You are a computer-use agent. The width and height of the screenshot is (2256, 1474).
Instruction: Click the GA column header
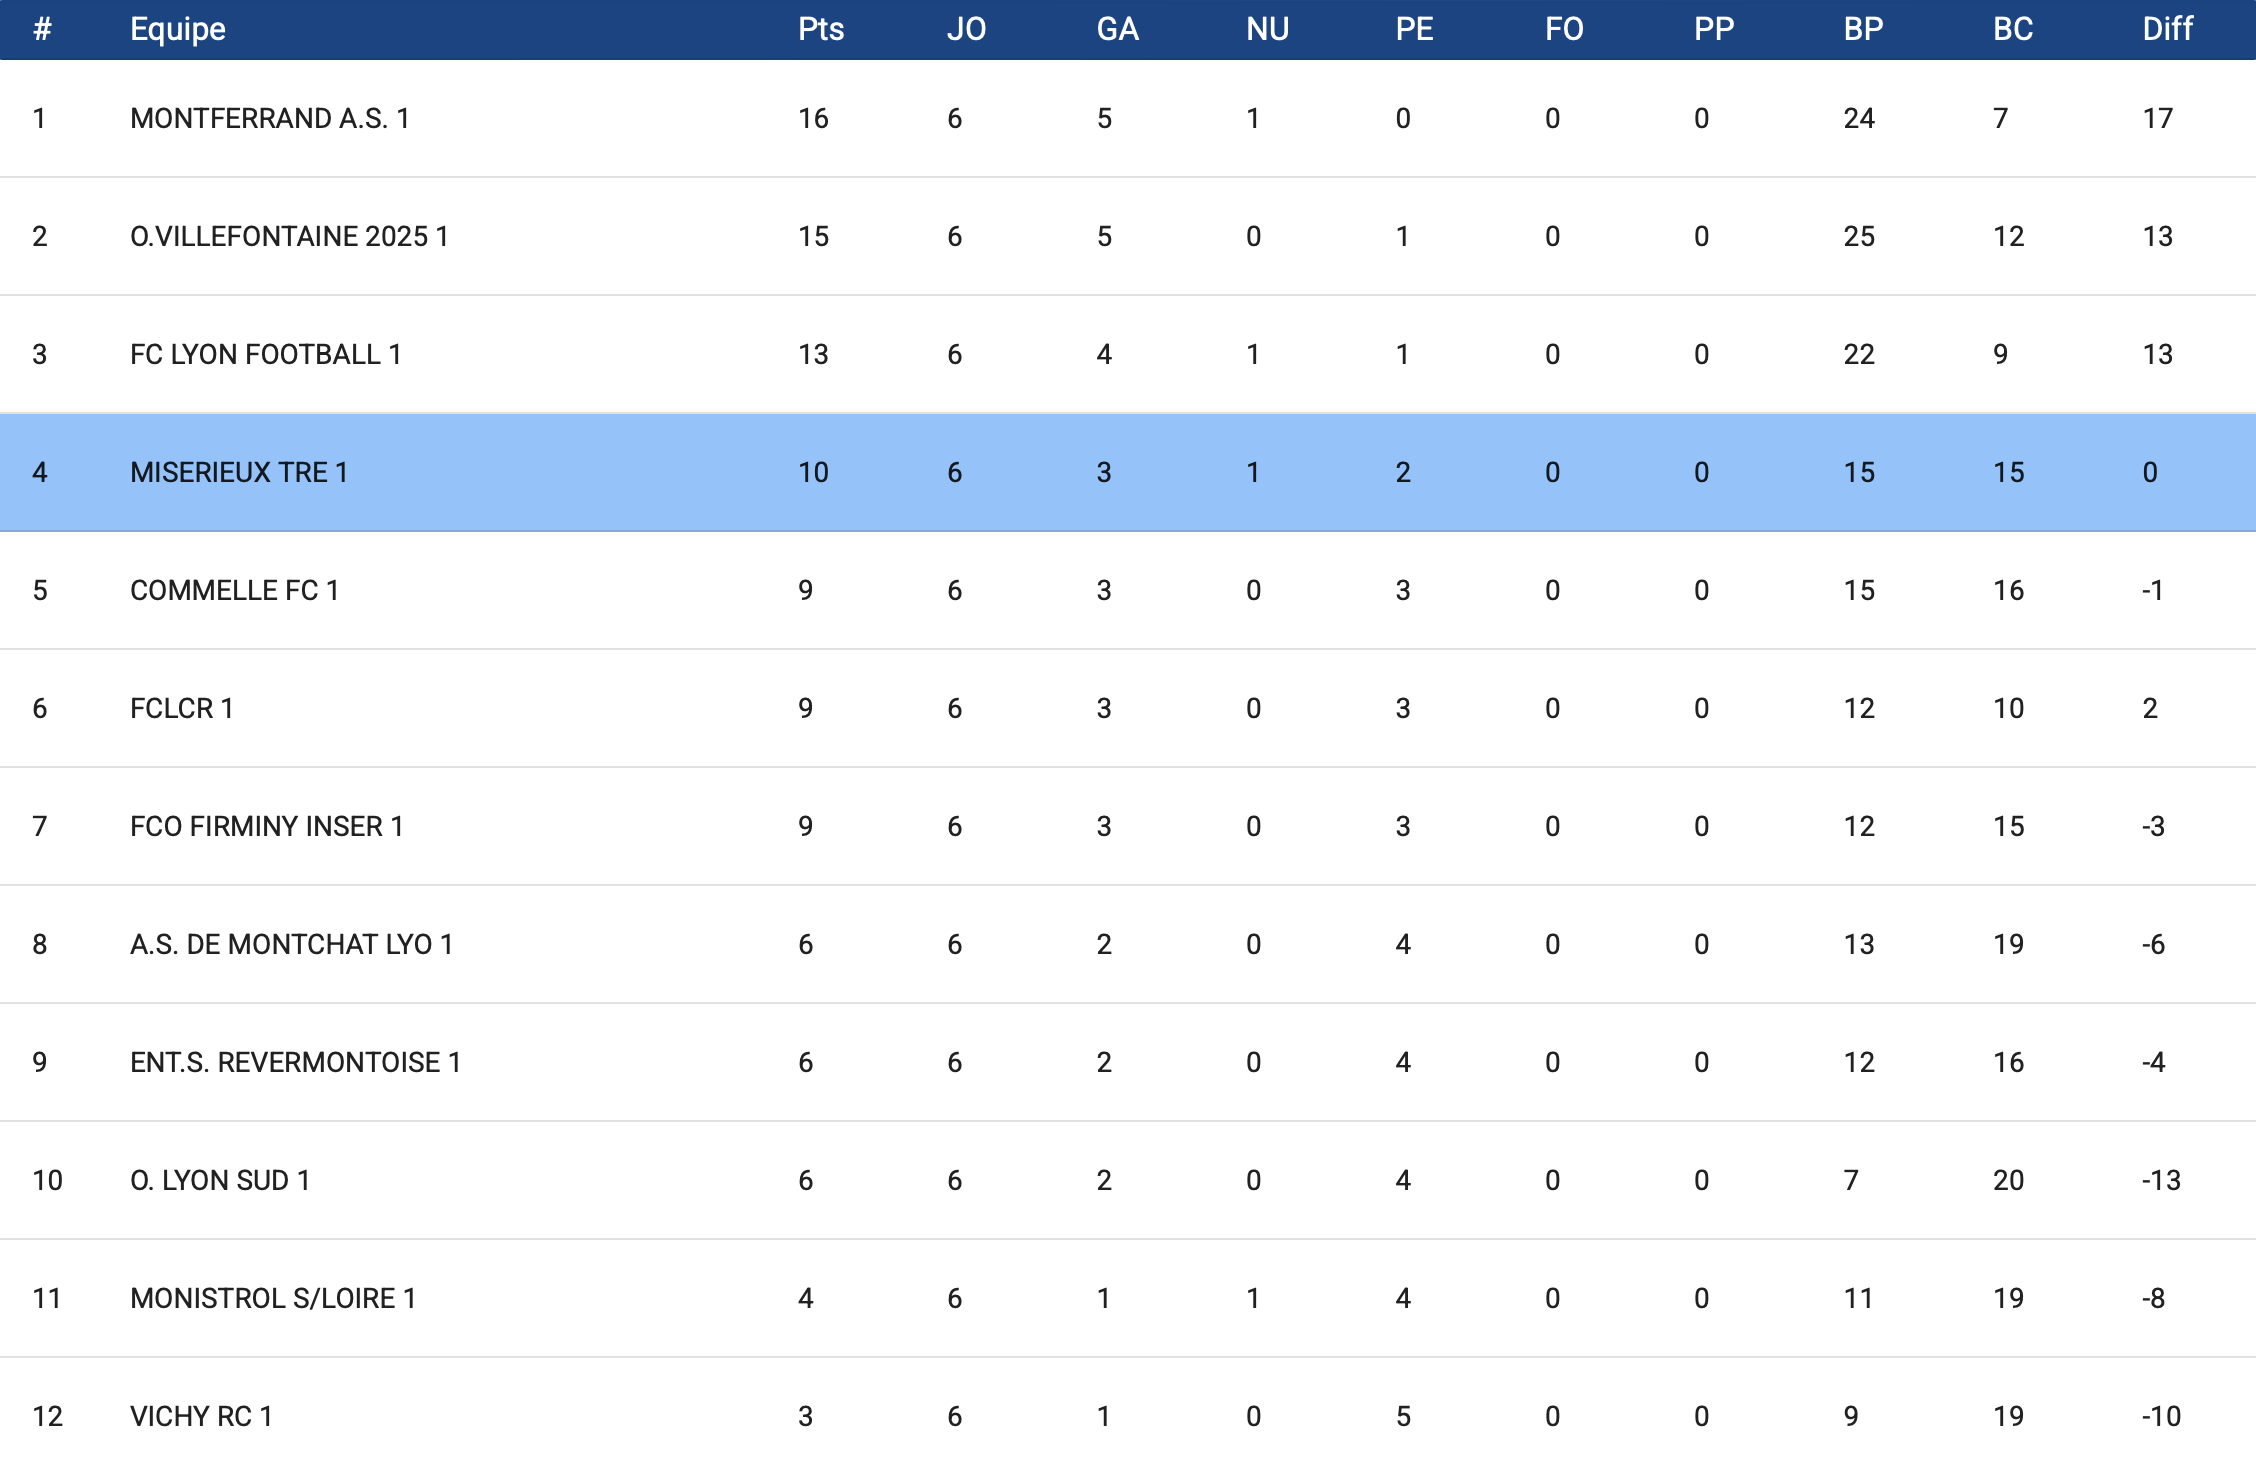point(1117,29)
